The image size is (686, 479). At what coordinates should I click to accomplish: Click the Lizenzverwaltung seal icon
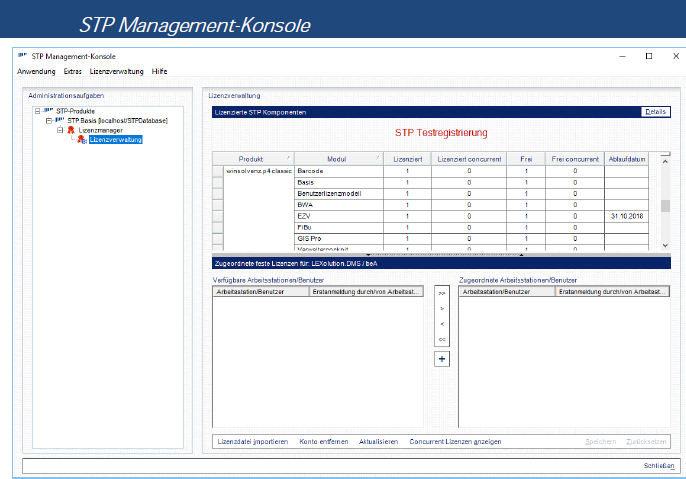pos(82,140)
